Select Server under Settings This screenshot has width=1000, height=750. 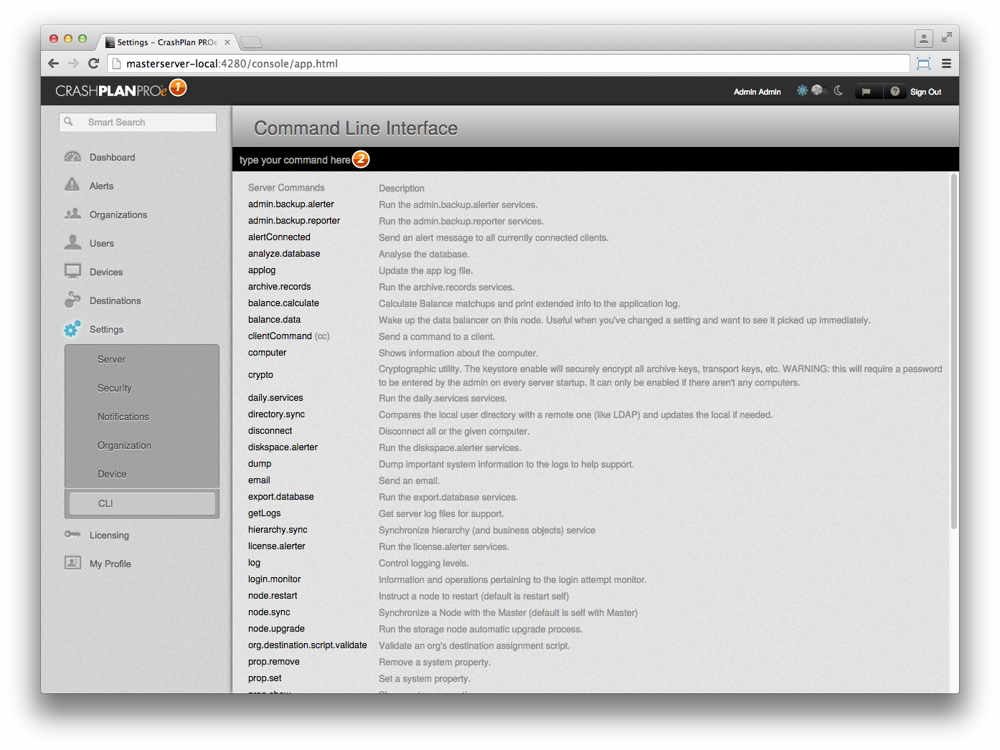click(111, 359)
